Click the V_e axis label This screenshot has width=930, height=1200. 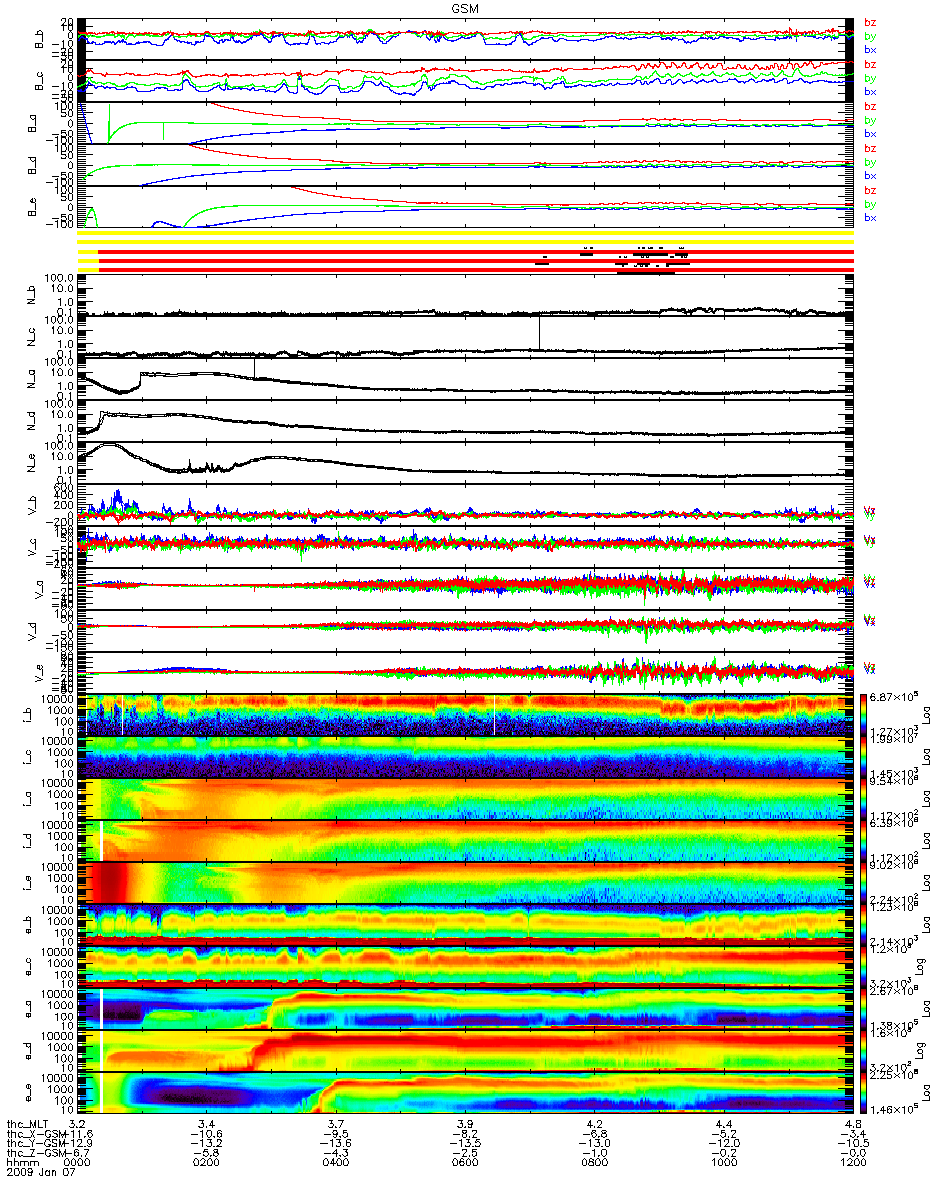coord(41,673)
